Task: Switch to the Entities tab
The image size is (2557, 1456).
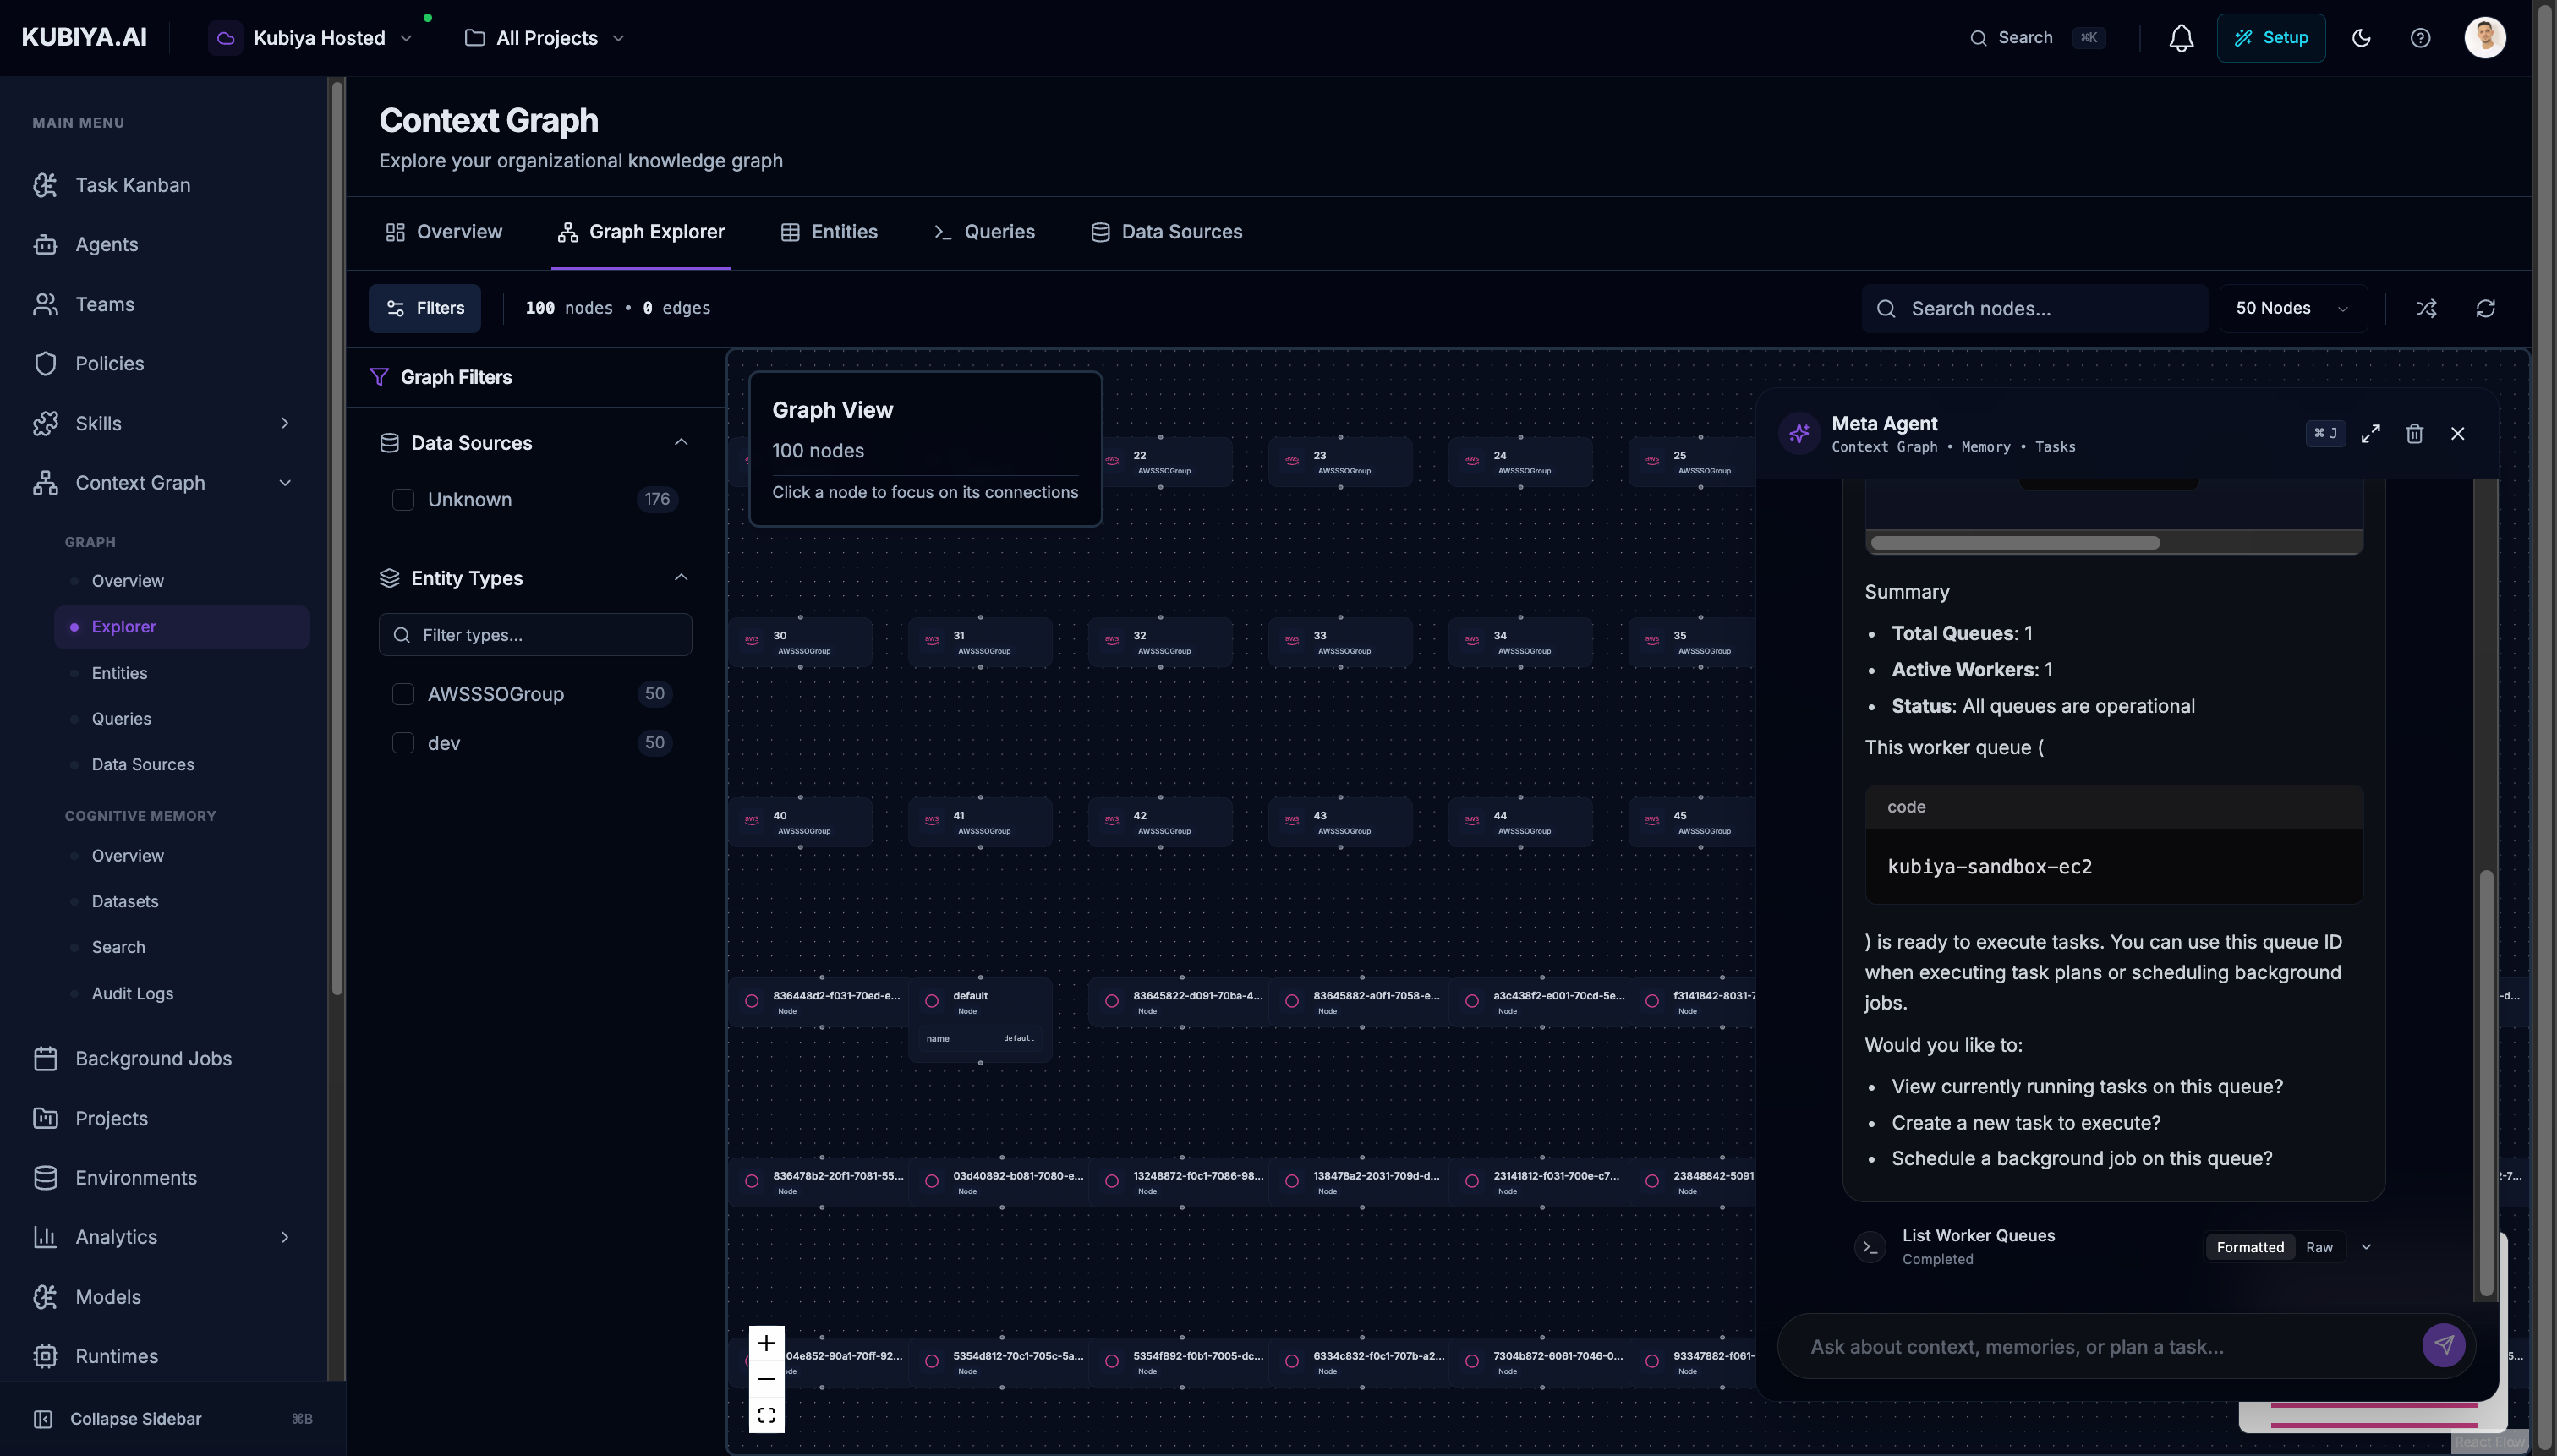Action: coord(829,231)
